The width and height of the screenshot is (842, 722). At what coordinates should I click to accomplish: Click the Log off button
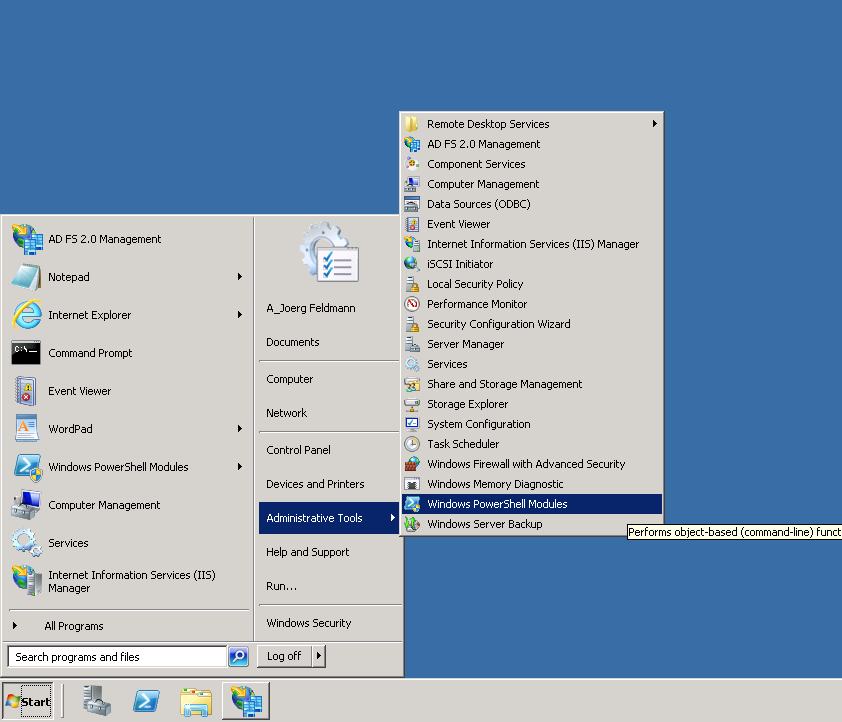(x=284, y=656)
